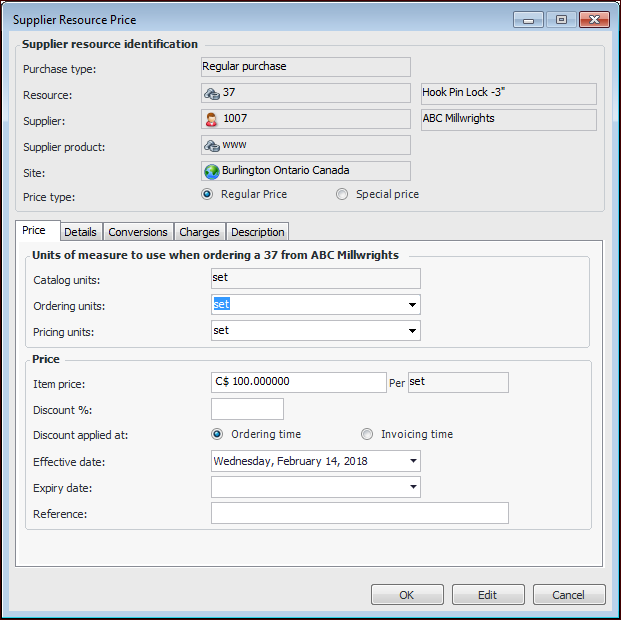The image size is (621, 620).
Task: Open the Ordering units dropdown
Action: [412, 305]
